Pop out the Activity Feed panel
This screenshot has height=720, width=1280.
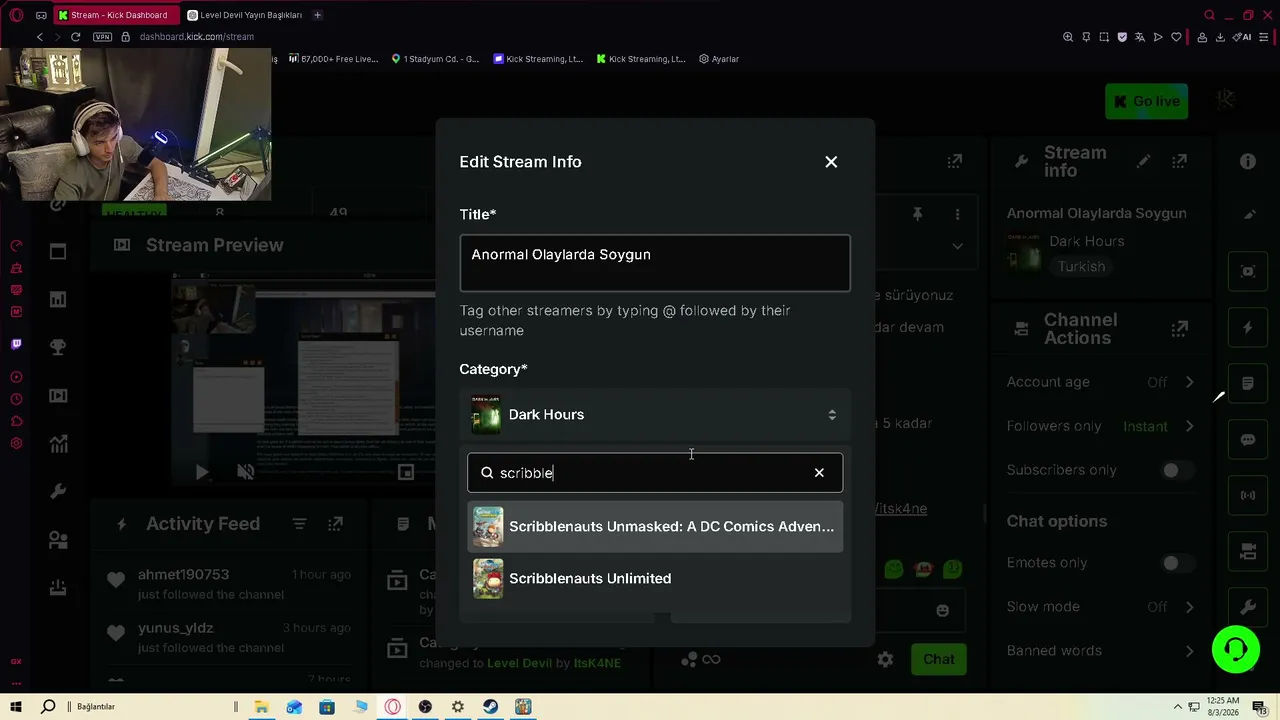336,524
